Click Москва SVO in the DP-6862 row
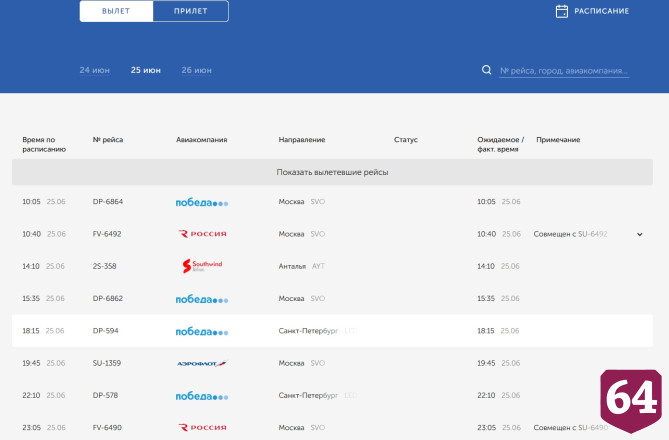Screen dimensions: 669x440 (x=302, y=298)
